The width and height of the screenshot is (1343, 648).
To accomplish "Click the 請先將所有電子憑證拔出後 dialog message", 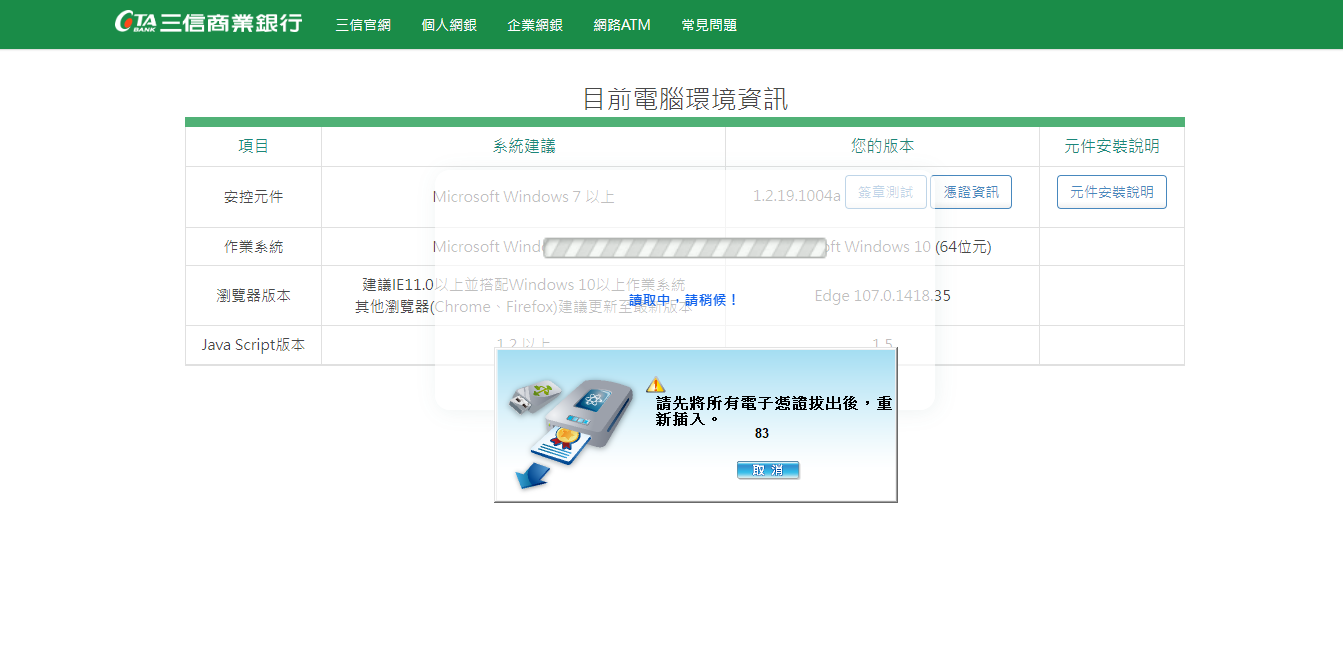I will (x=773, y=411).
